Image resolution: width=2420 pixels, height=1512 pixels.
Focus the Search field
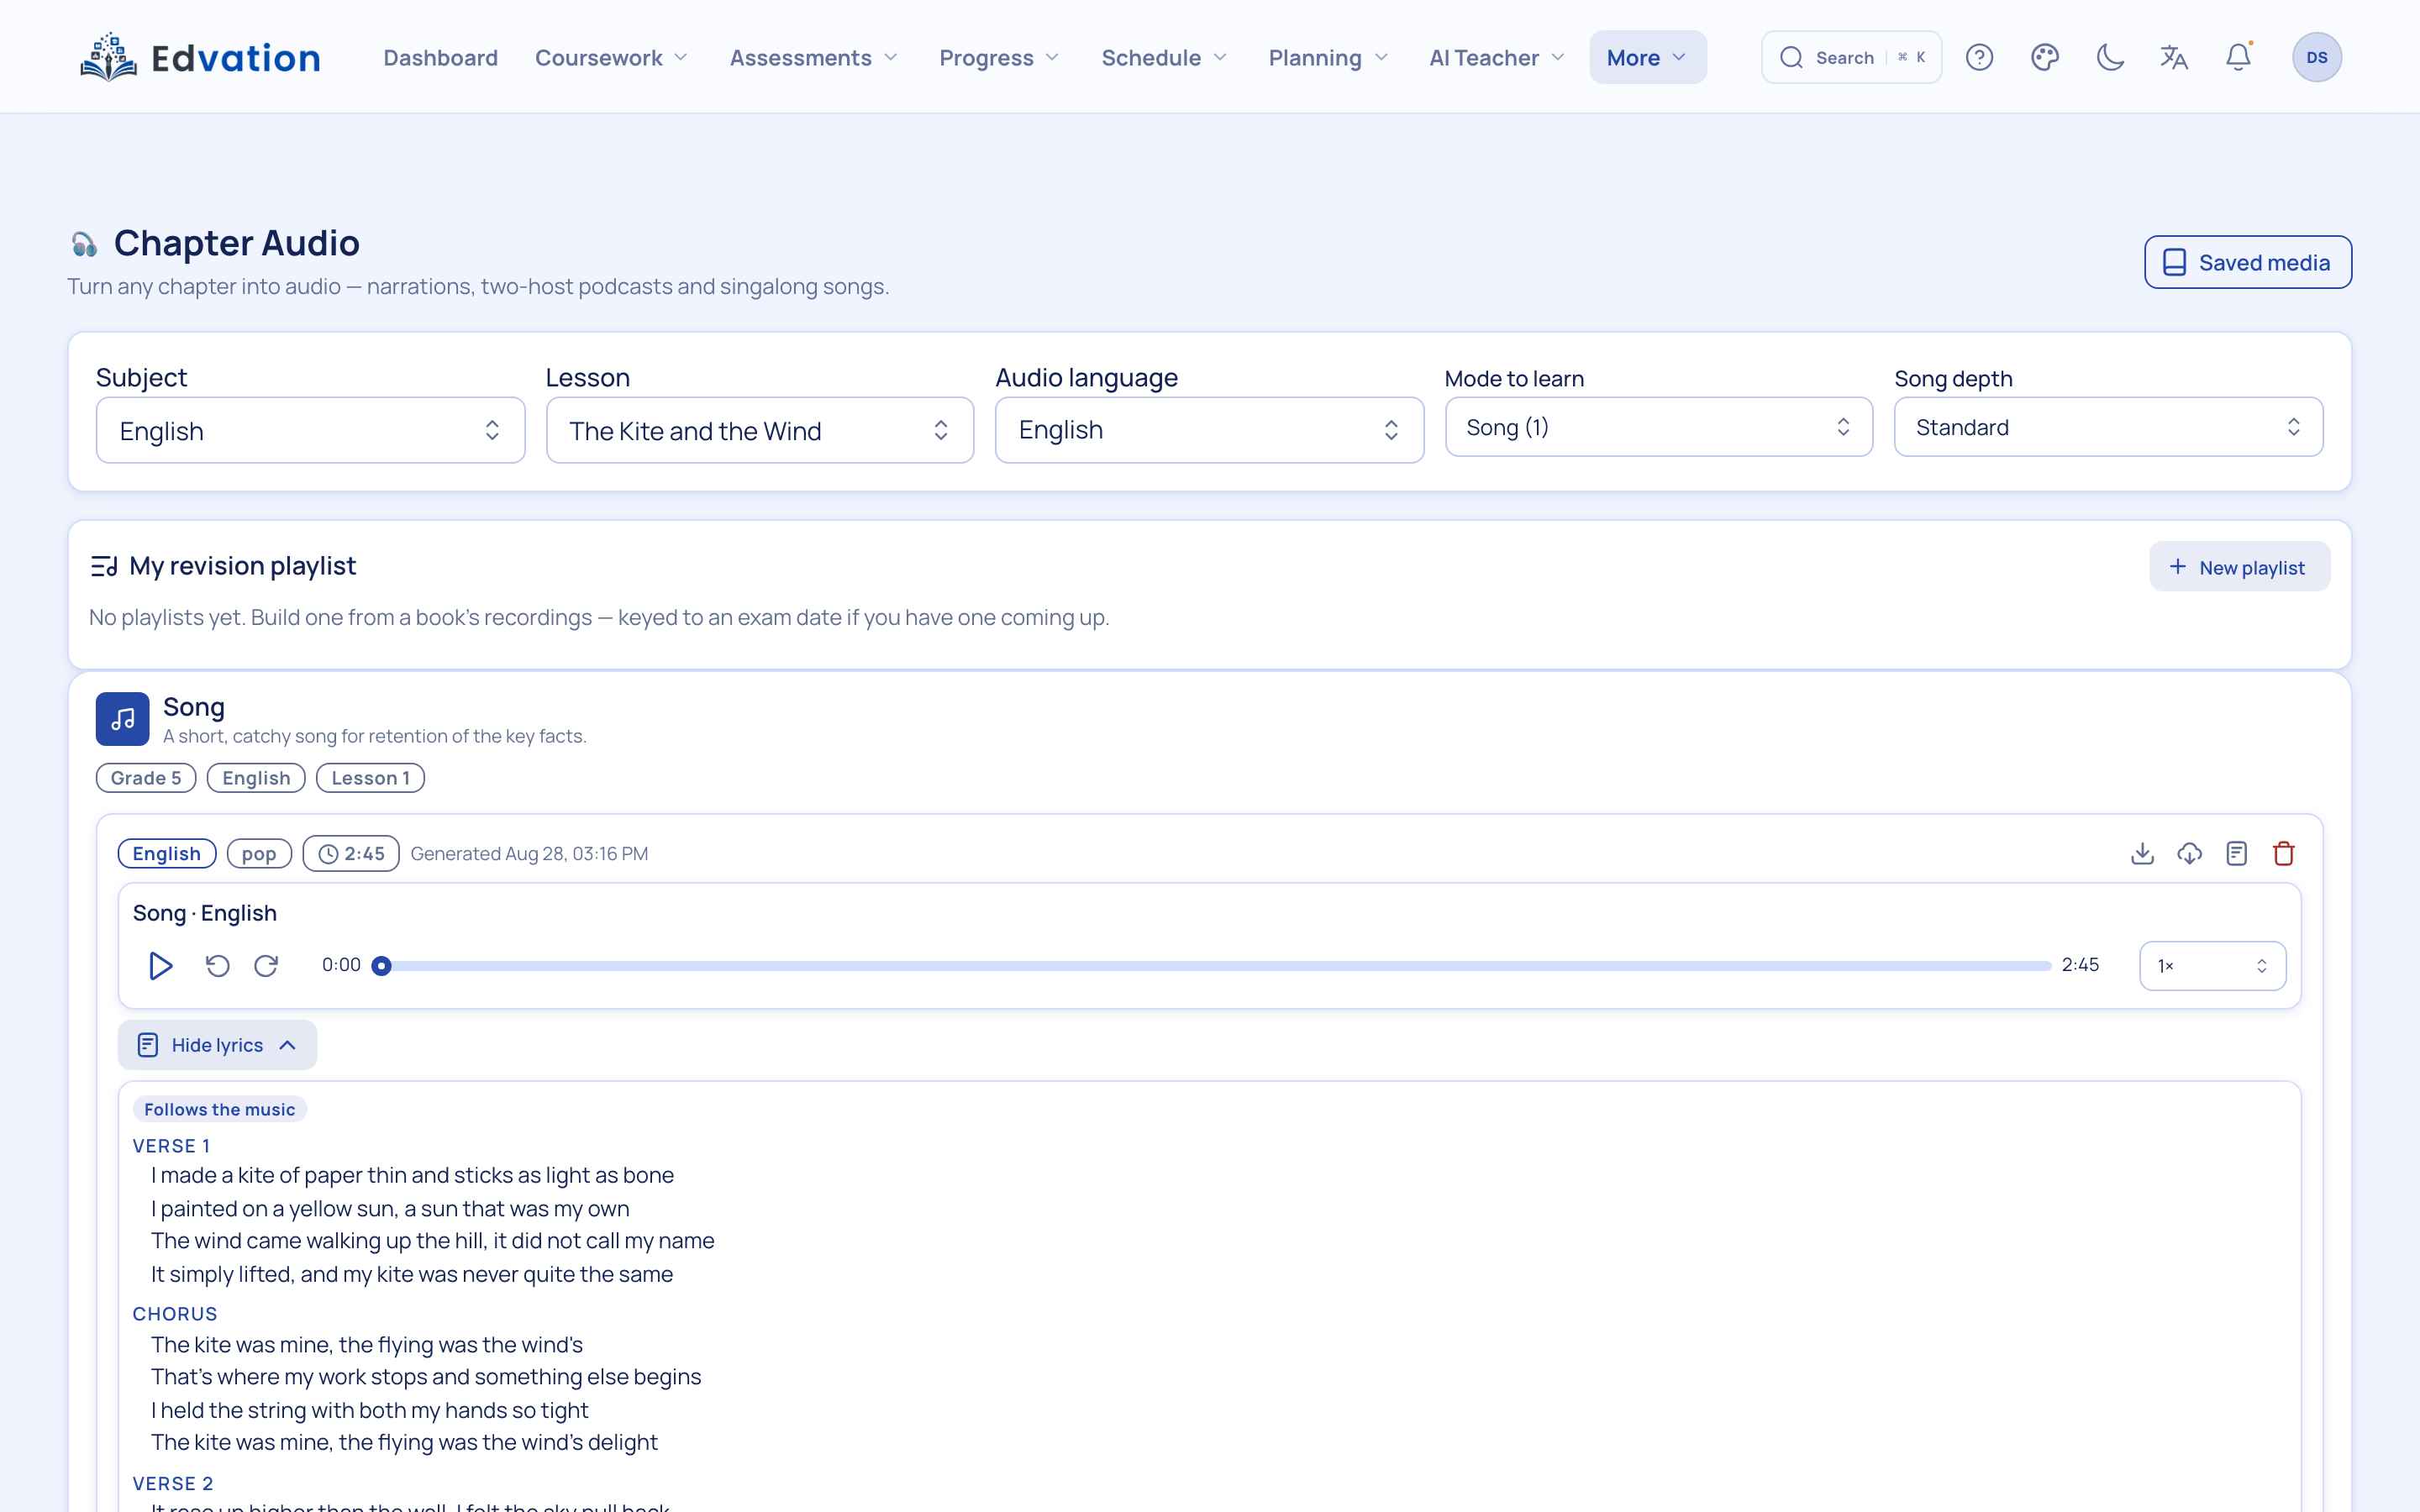(x=1851, y=57)
